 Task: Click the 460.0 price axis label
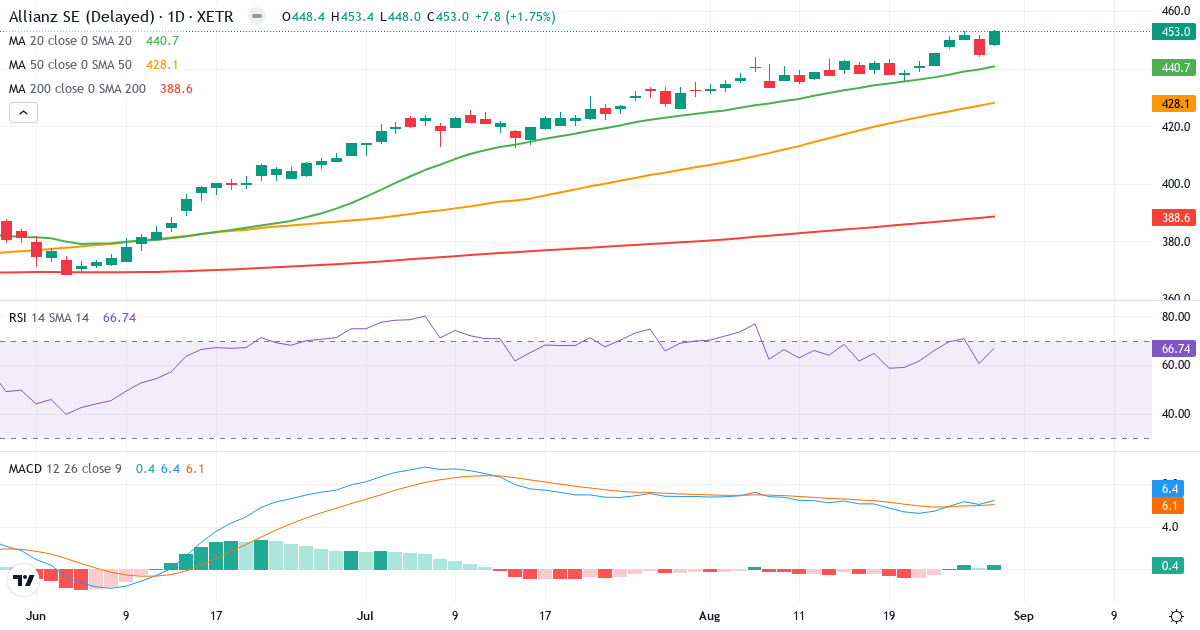coord(1174,11)
